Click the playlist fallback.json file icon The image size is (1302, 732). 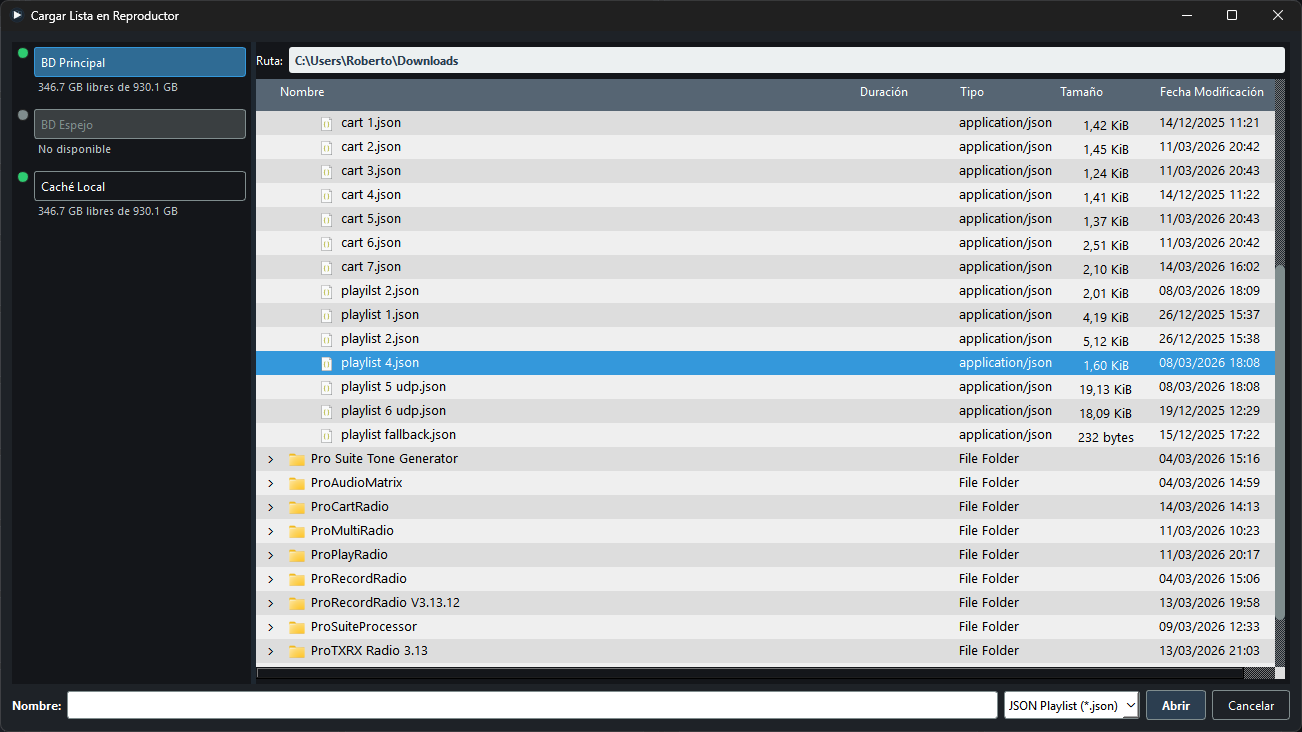[326, 435]
